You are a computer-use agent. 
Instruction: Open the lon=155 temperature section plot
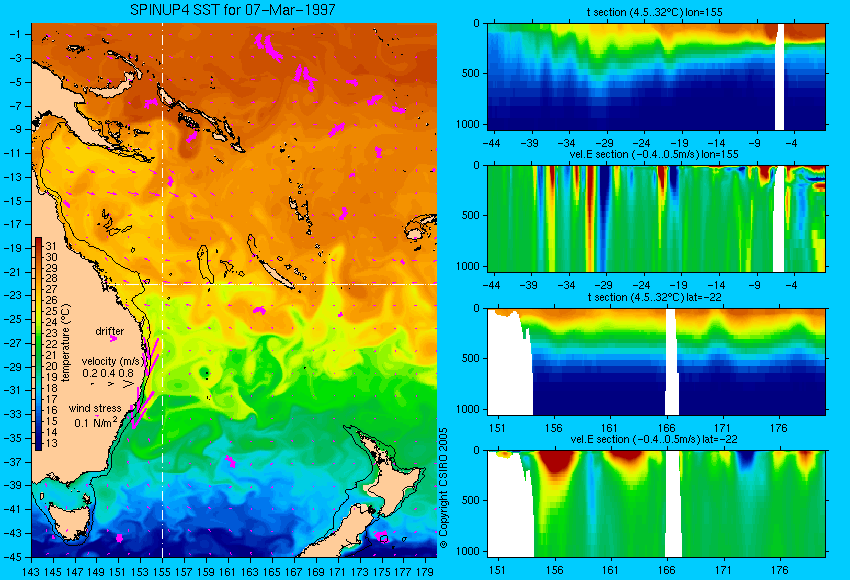click(656, 76)
